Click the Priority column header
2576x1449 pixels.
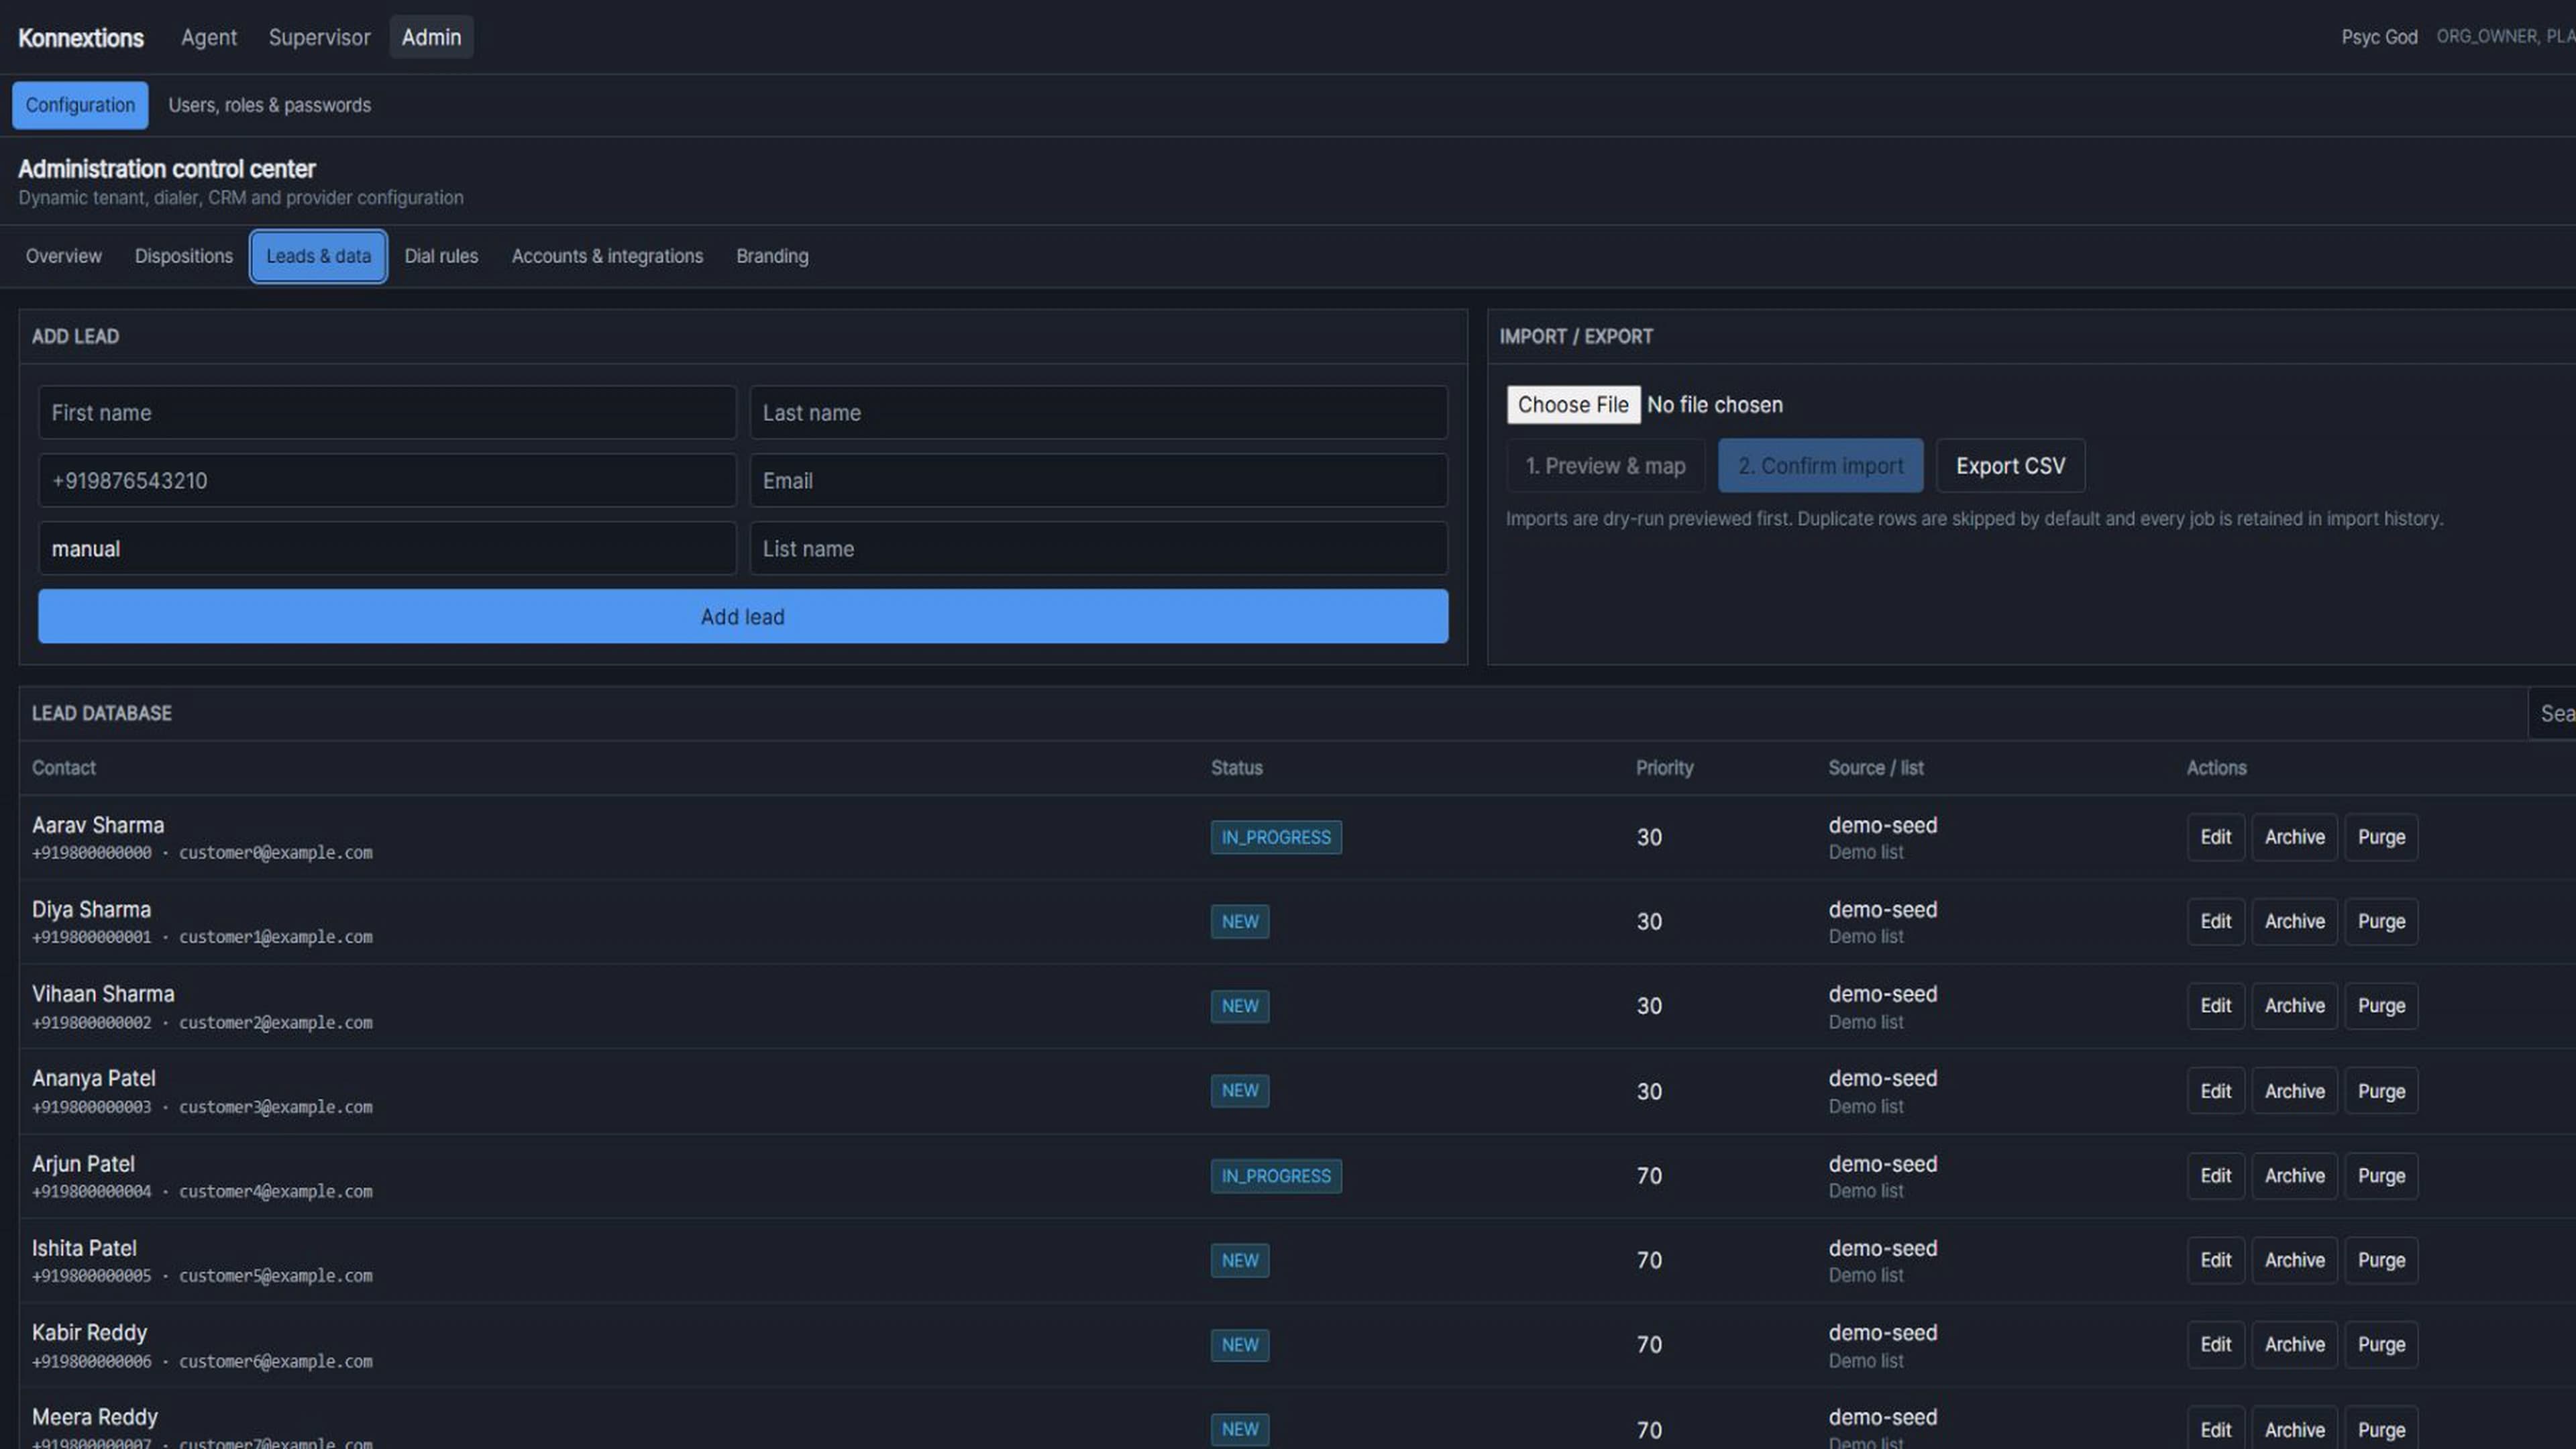[1664, 768]
